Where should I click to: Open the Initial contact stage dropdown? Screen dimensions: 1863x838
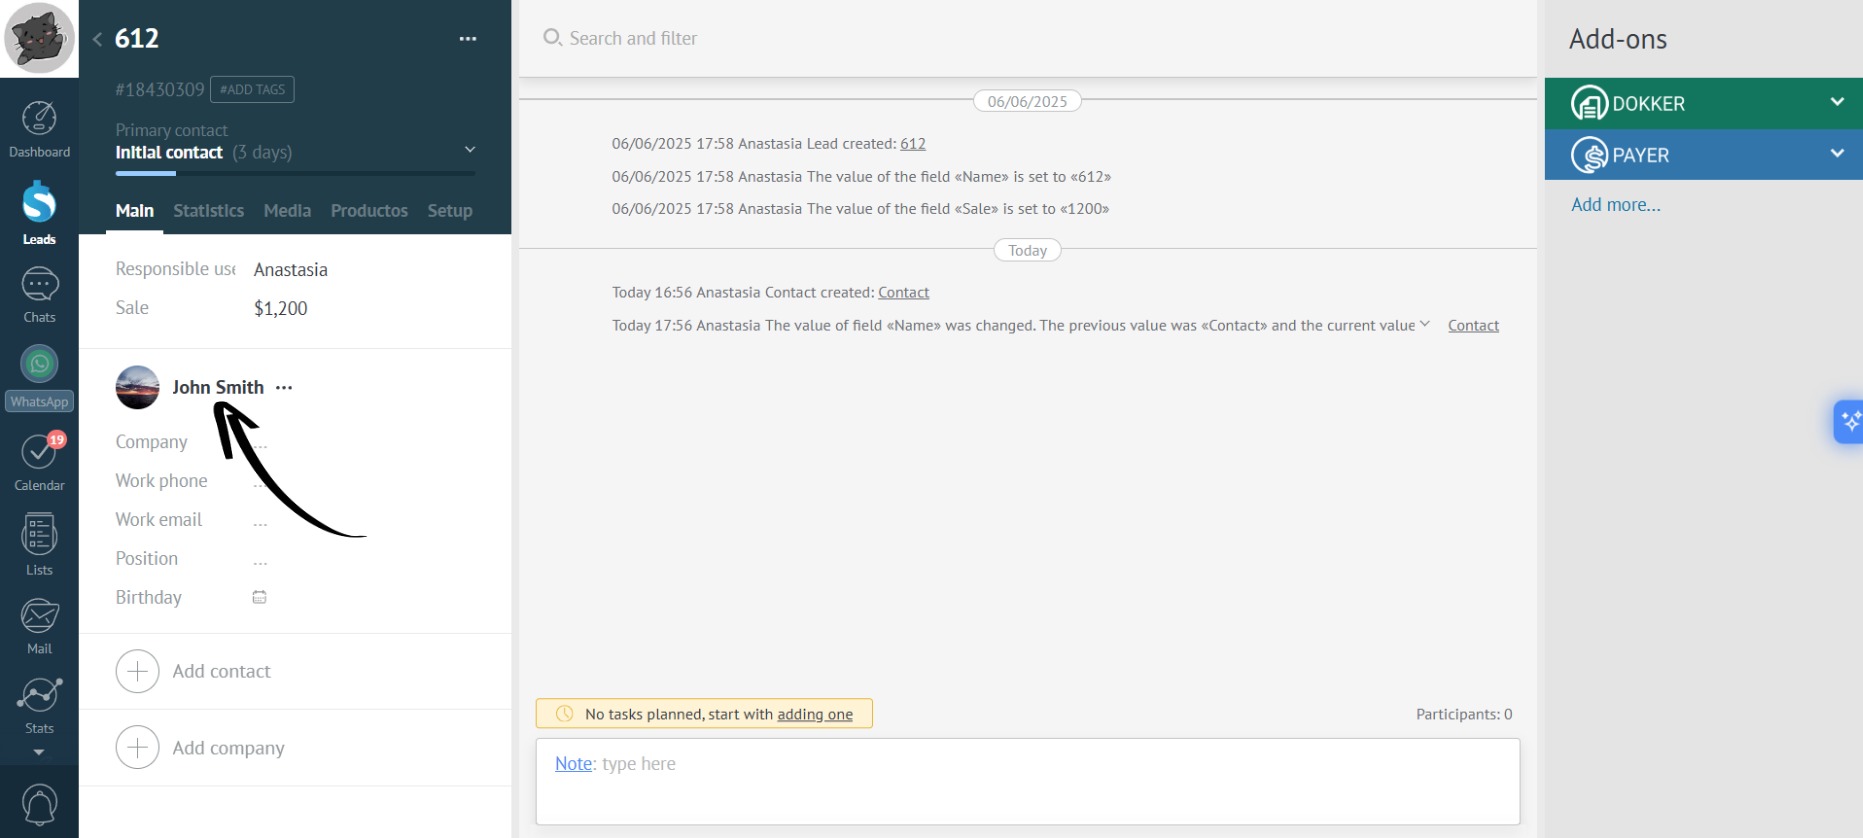pyautogui.click(x=469, y=150)
